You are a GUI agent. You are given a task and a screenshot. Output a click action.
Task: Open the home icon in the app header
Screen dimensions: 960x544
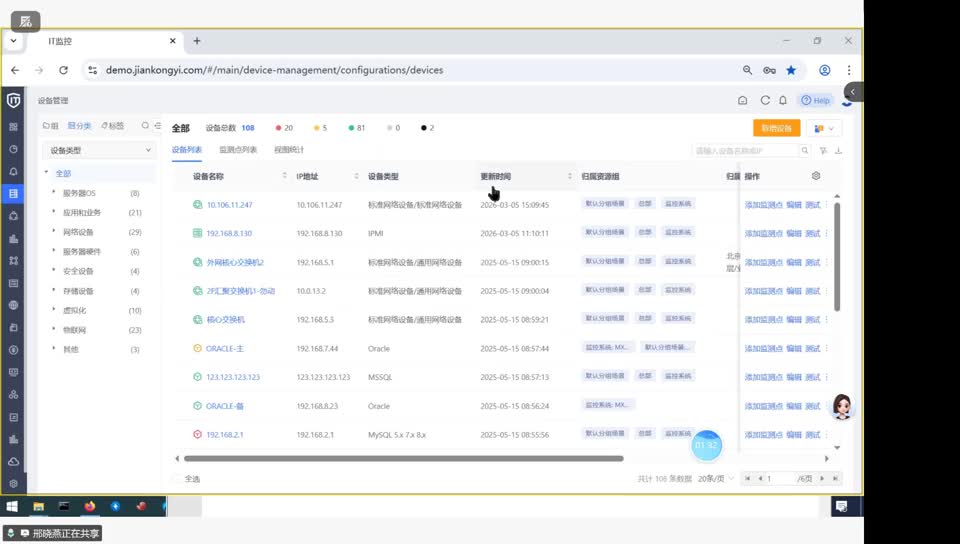742,100
